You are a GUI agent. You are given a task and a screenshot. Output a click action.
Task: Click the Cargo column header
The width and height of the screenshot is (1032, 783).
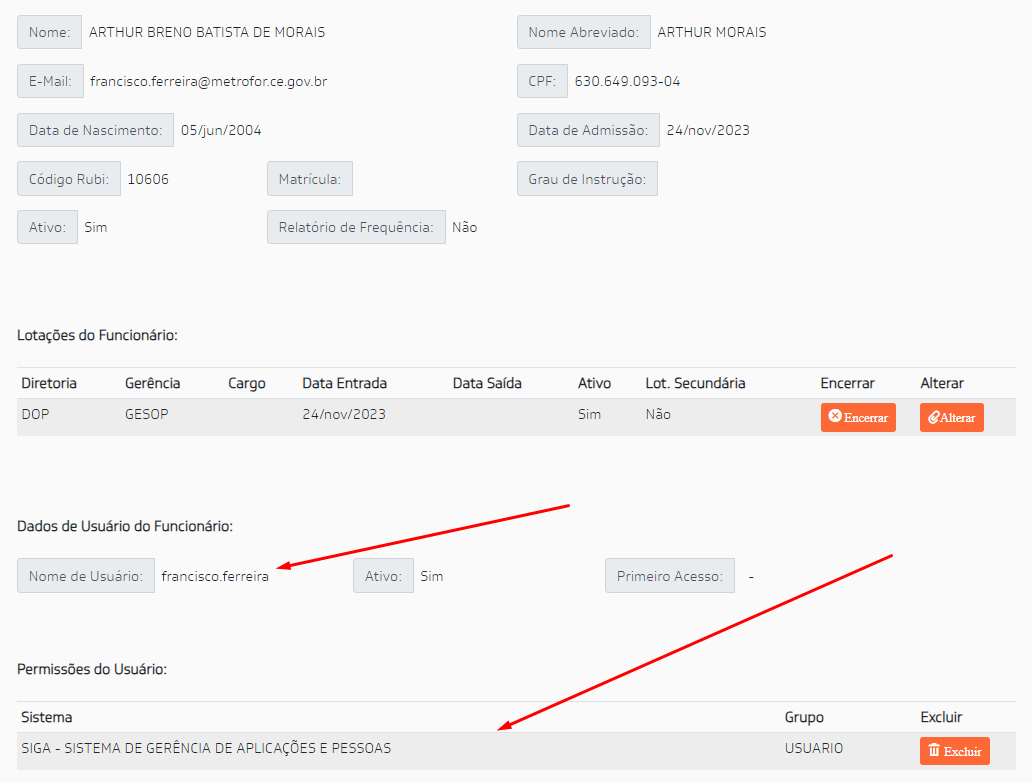[247, 383]
